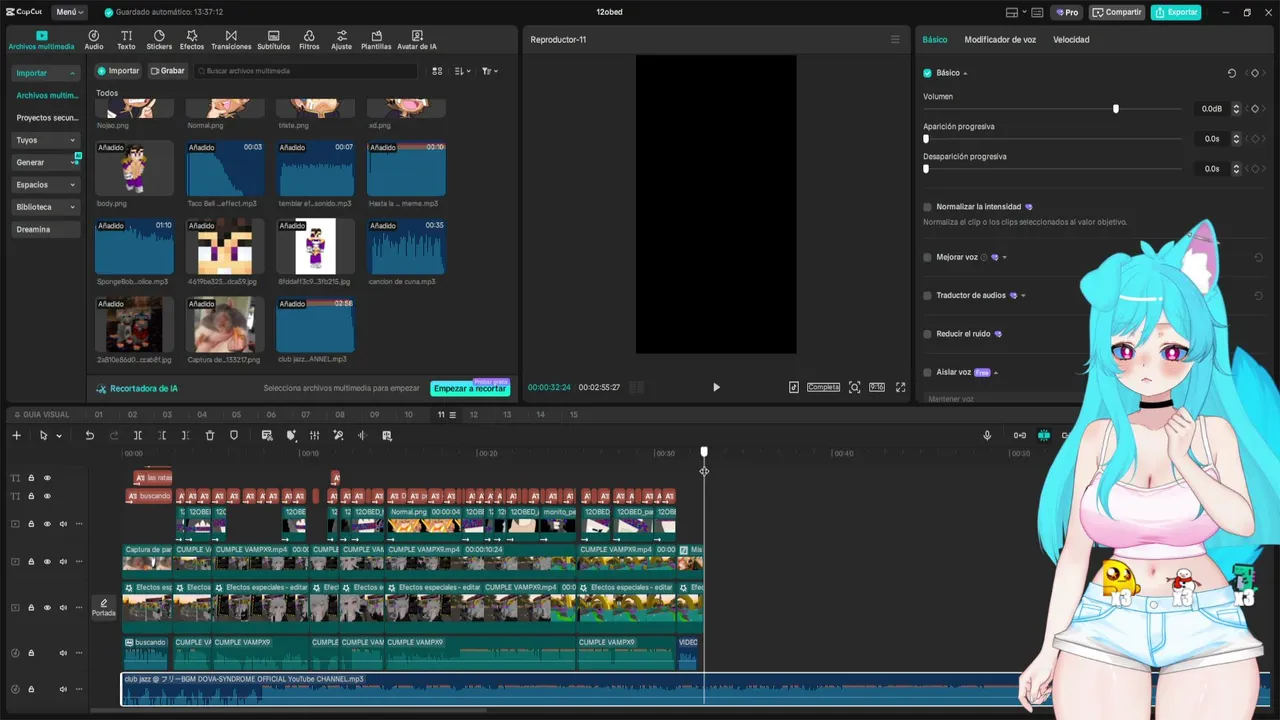
Task: Enable Normalizar la intensidad
Action: (x=927, y=207)
